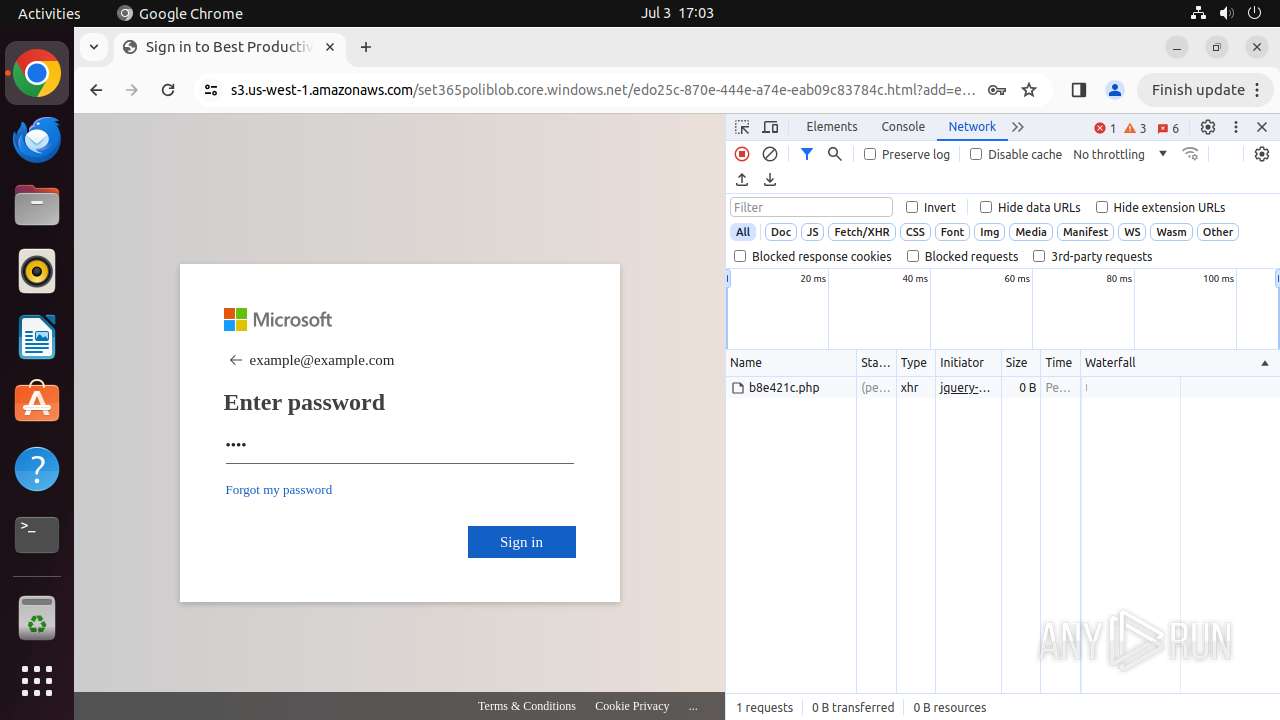Viewport: 1280px width, 720px height.
Task: Focus the password input field
Action: (x=400, y=445)
